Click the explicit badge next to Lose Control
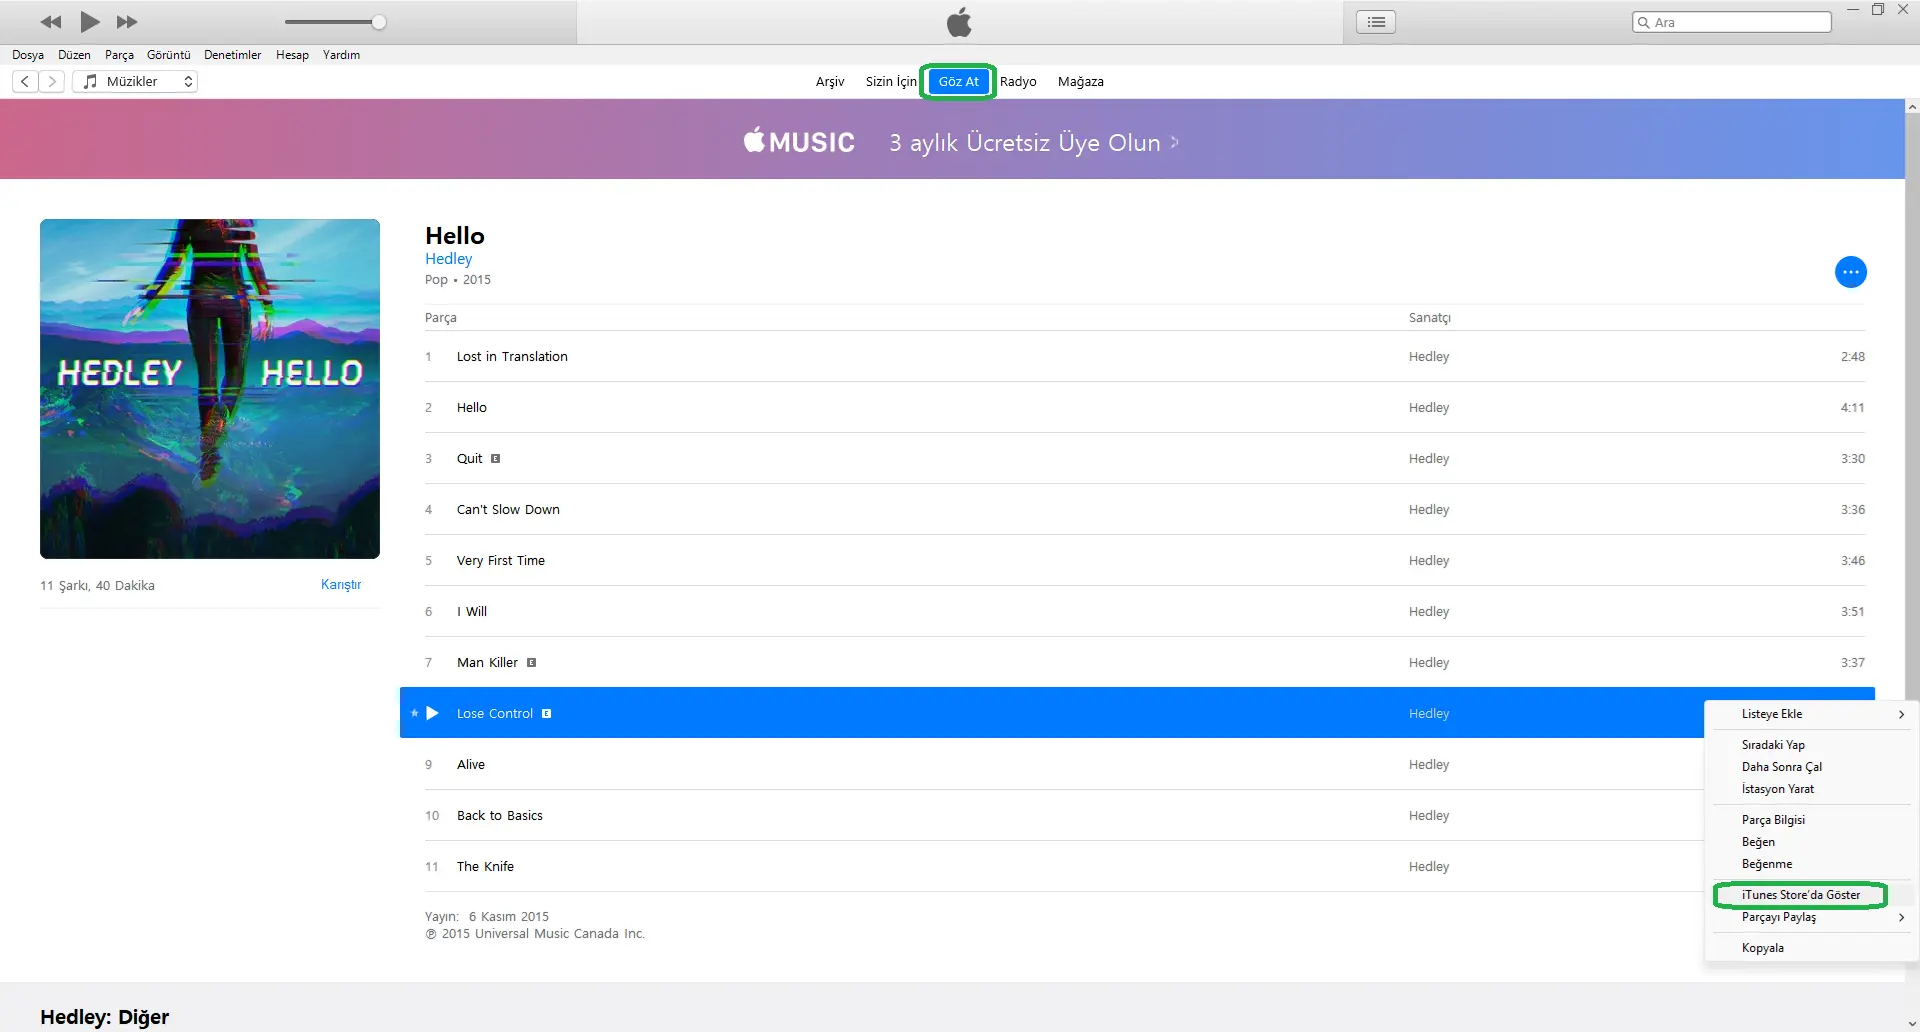This screenshot has width=1920, height=1032. [x=546, y=714]
